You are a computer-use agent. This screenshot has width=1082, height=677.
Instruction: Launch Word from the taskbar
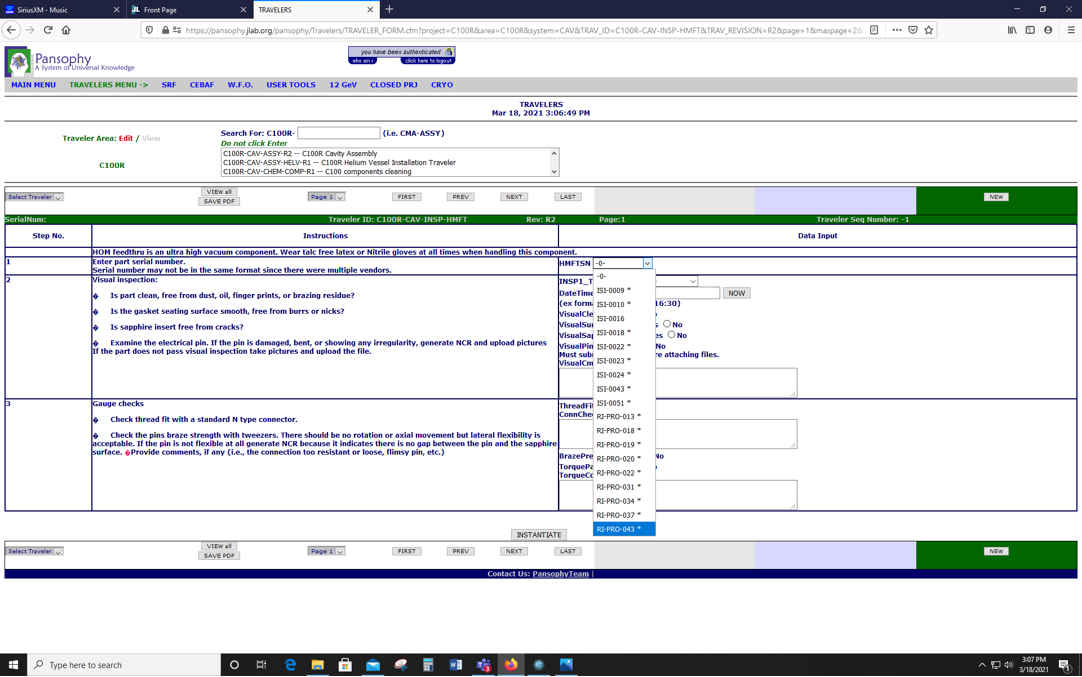(456, 665)
